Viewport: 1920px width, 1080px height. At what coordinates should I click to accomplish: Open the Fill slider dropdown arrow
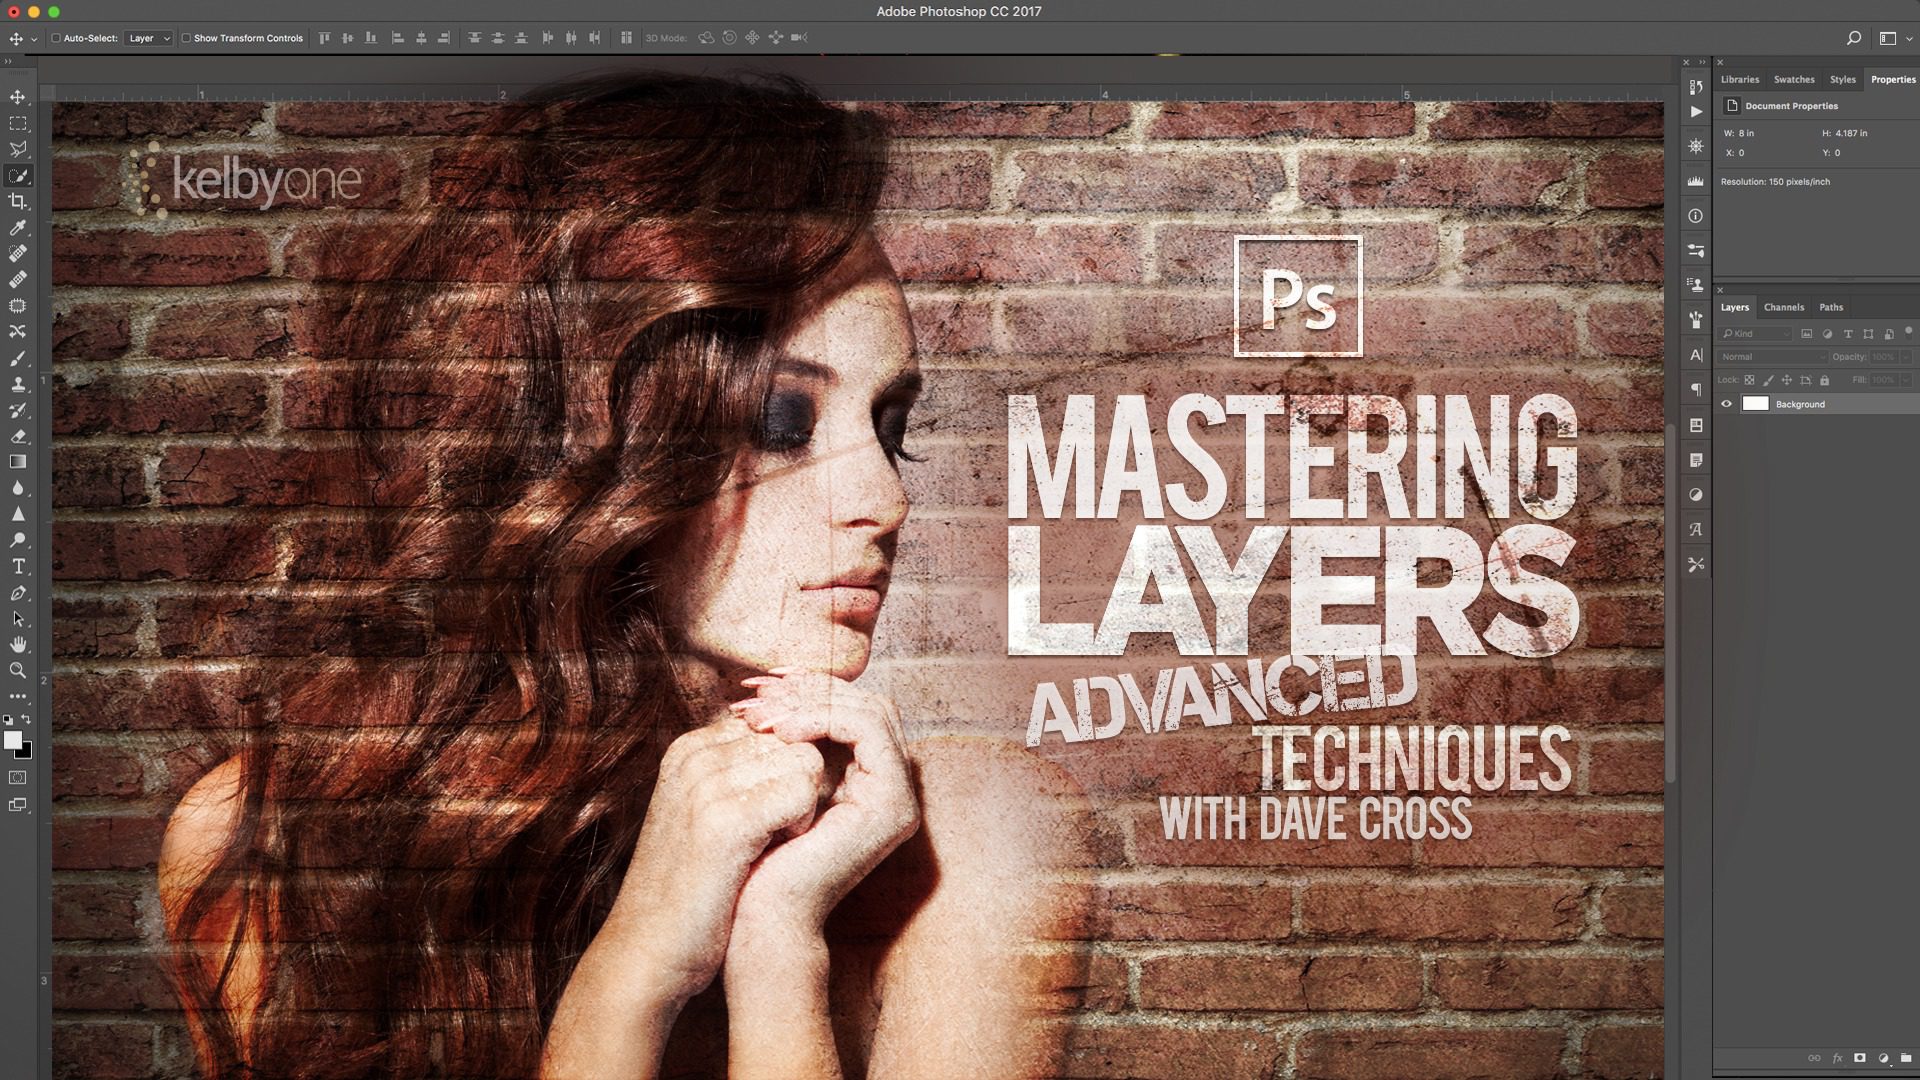click(1906, 380)
